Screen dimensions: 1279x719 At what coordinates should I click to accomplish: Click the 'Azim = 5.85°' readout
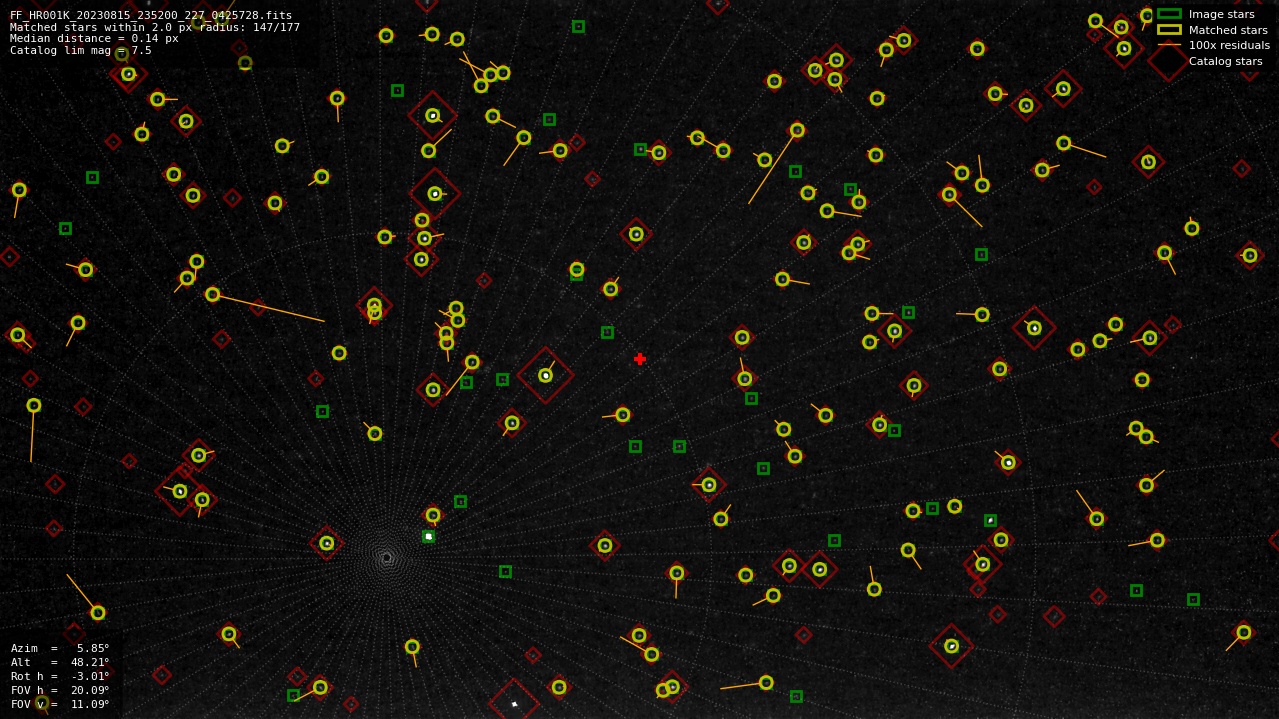tap(60, 648)
